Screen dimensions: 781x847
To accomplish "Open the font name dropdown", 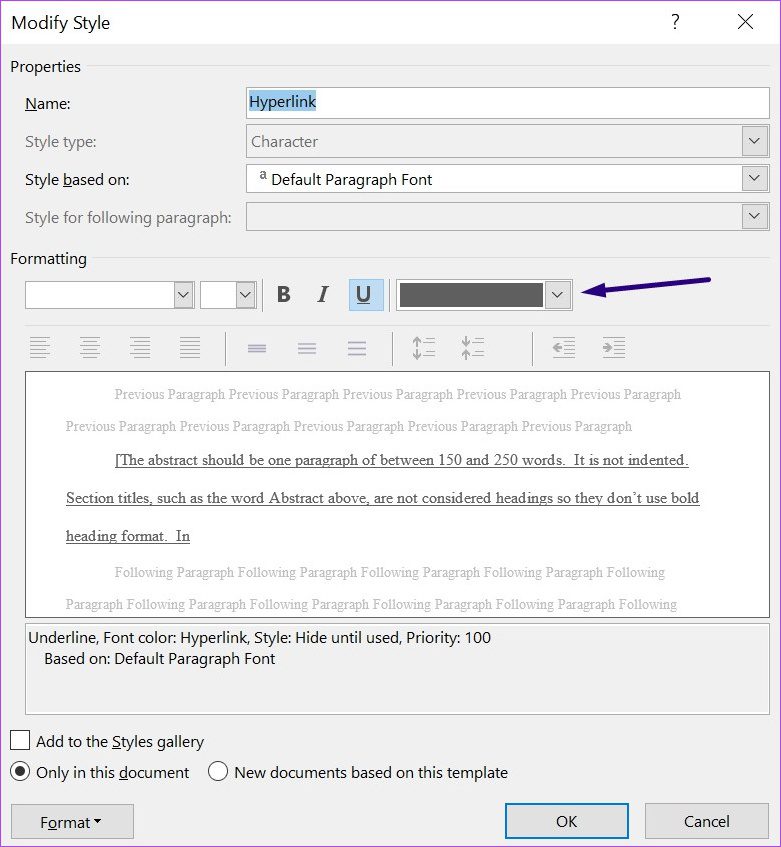I will click(x=183, y=294).
